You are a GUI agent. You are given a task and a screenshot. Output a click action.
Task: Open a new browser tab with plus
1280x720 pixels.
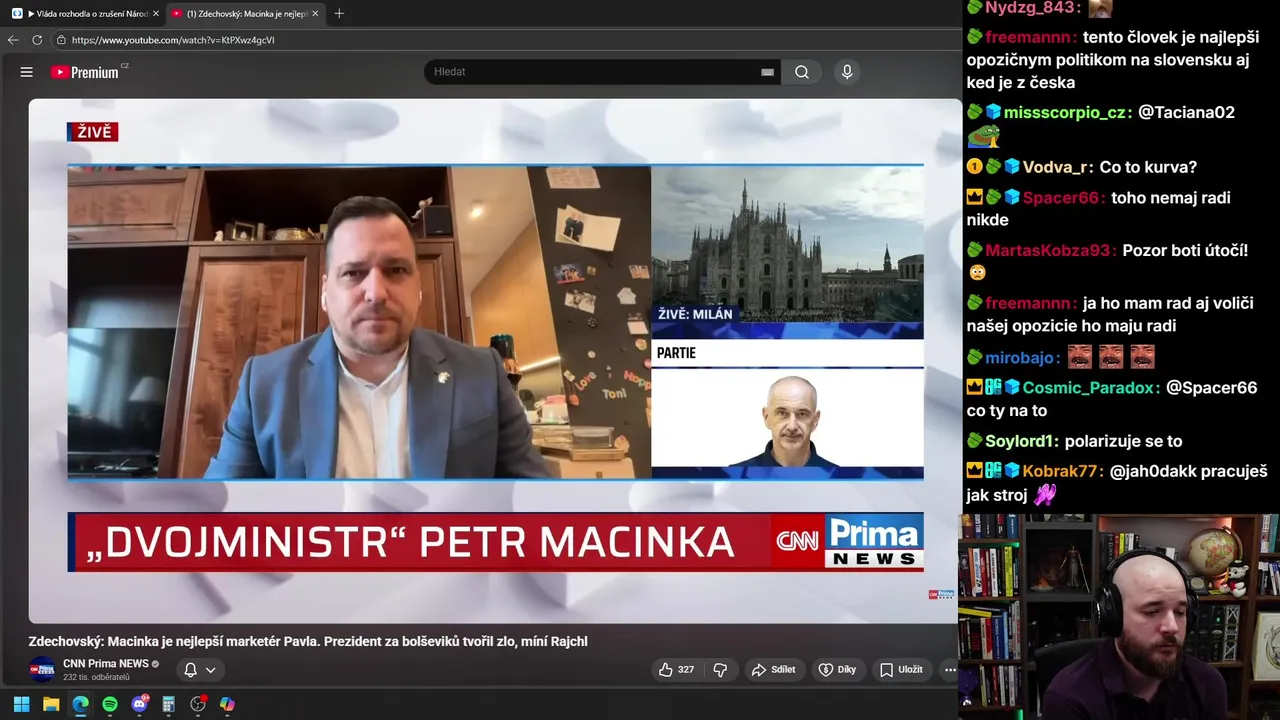pos(339,14)
